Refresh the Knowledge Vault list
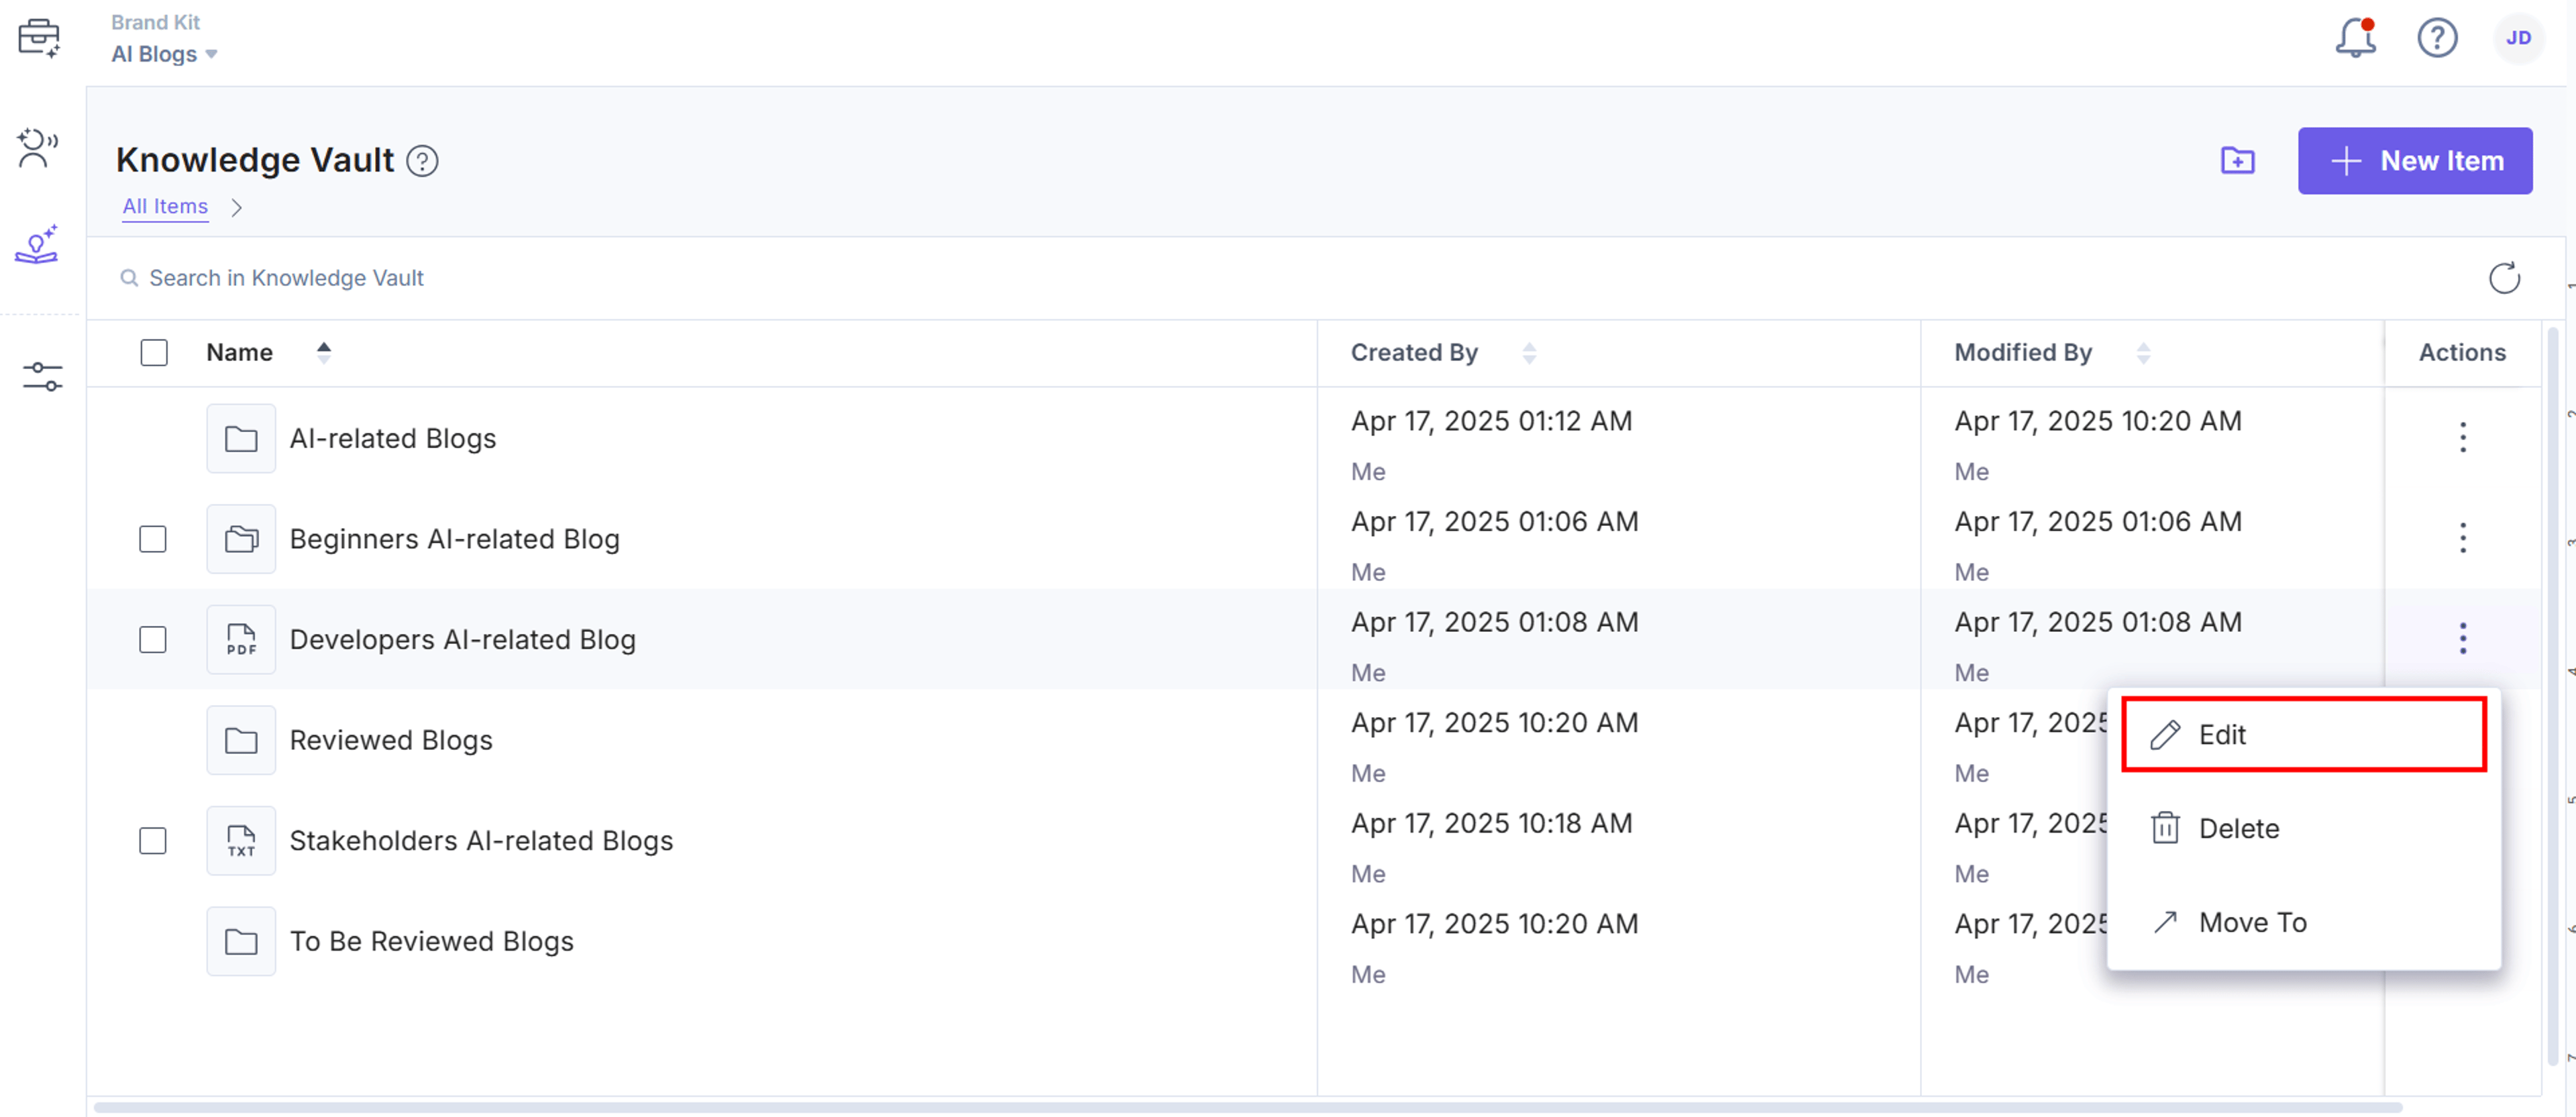The height and width of the screenshot is (1117, 2576). tap(2503, 278)
